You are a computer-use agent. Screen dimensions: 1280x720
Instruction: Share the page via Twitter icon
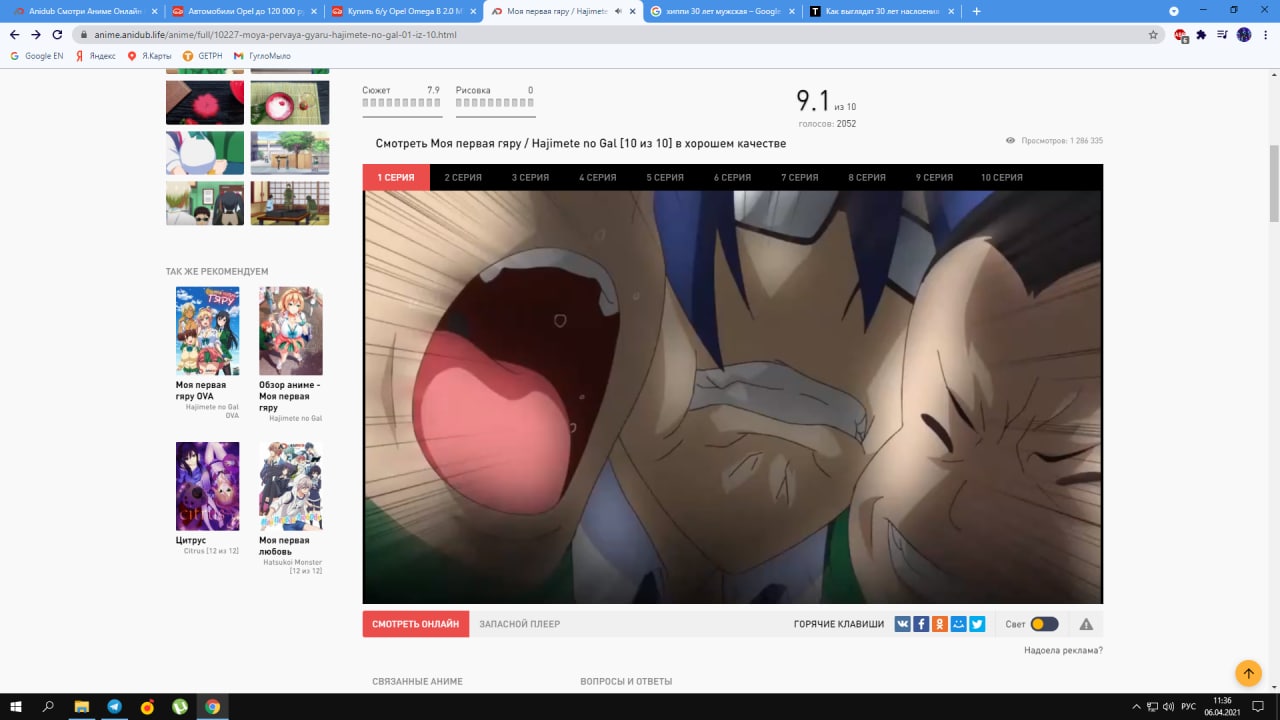coord(977,624)
